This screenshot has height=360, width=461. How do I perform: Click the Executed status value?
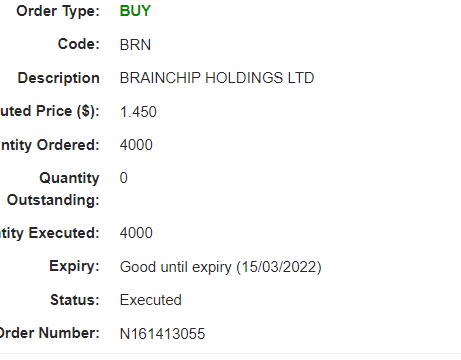coord(150,300)
